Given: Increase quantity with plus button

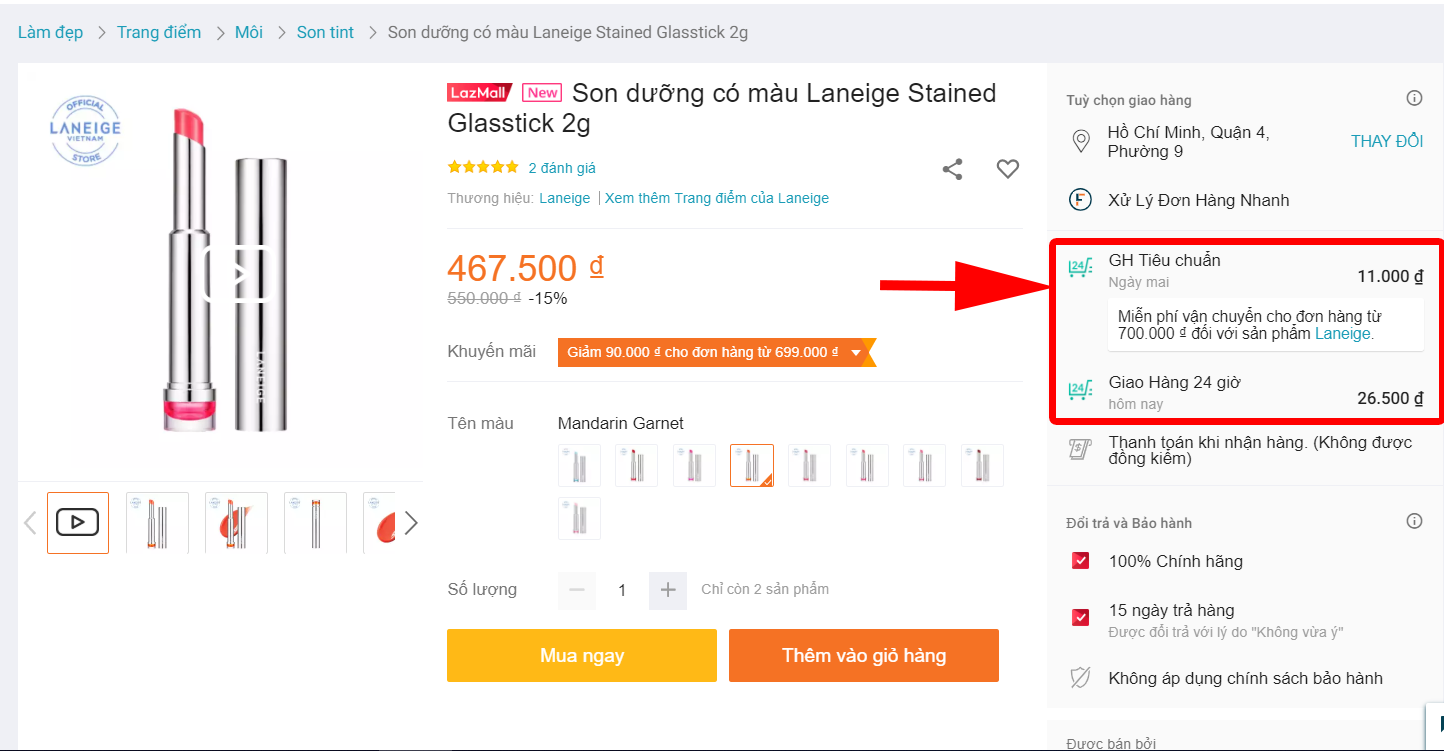Looking at the screenshot, I should pyautogui.click(x=668, y=590).
